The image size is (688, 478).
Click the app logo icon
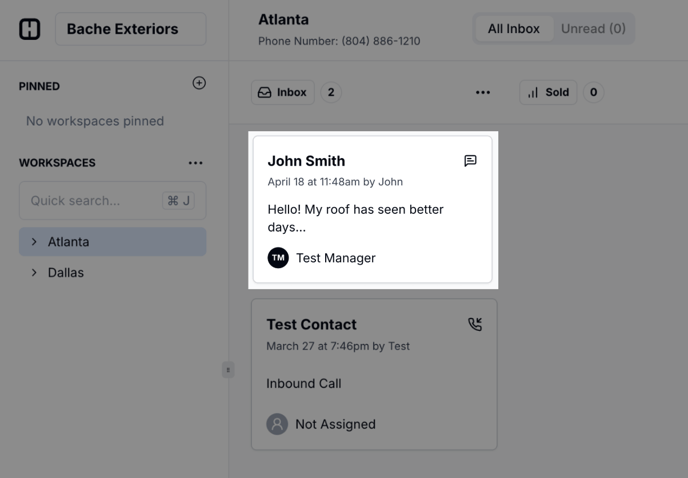[30, 29]
